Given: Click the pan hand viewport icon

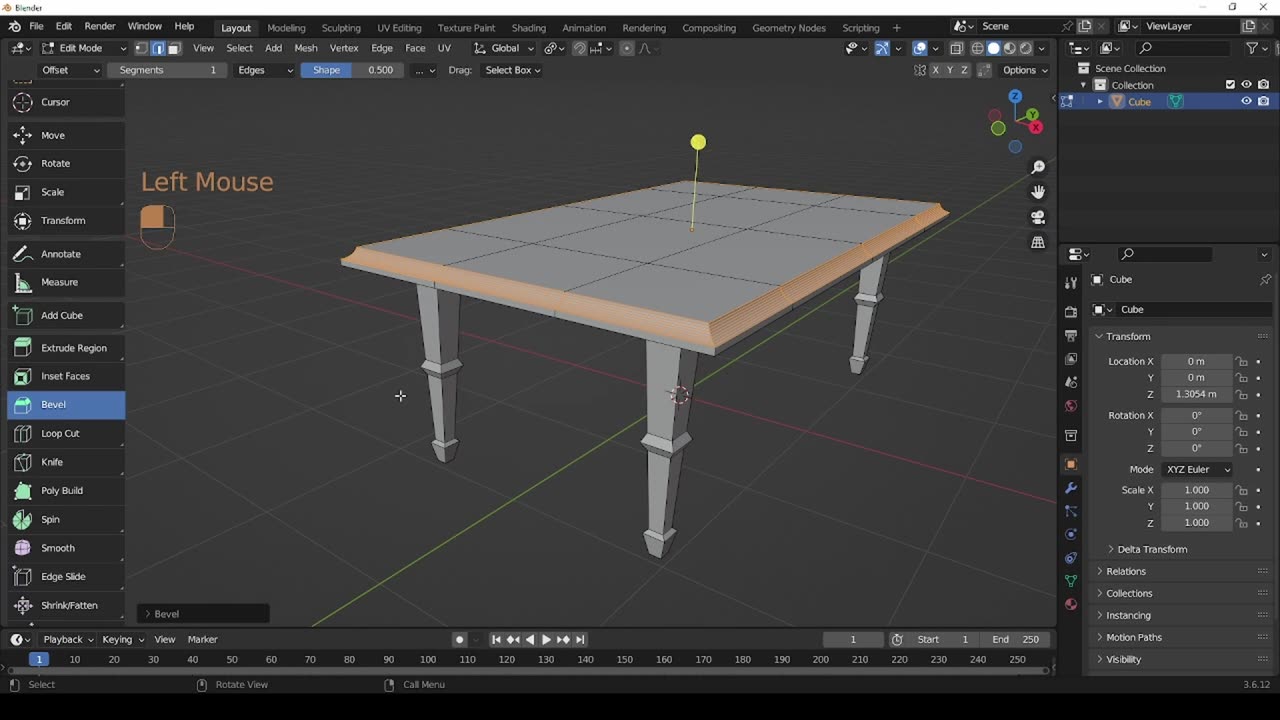Looking at the screenshot, I should [x=1038, y=192].
